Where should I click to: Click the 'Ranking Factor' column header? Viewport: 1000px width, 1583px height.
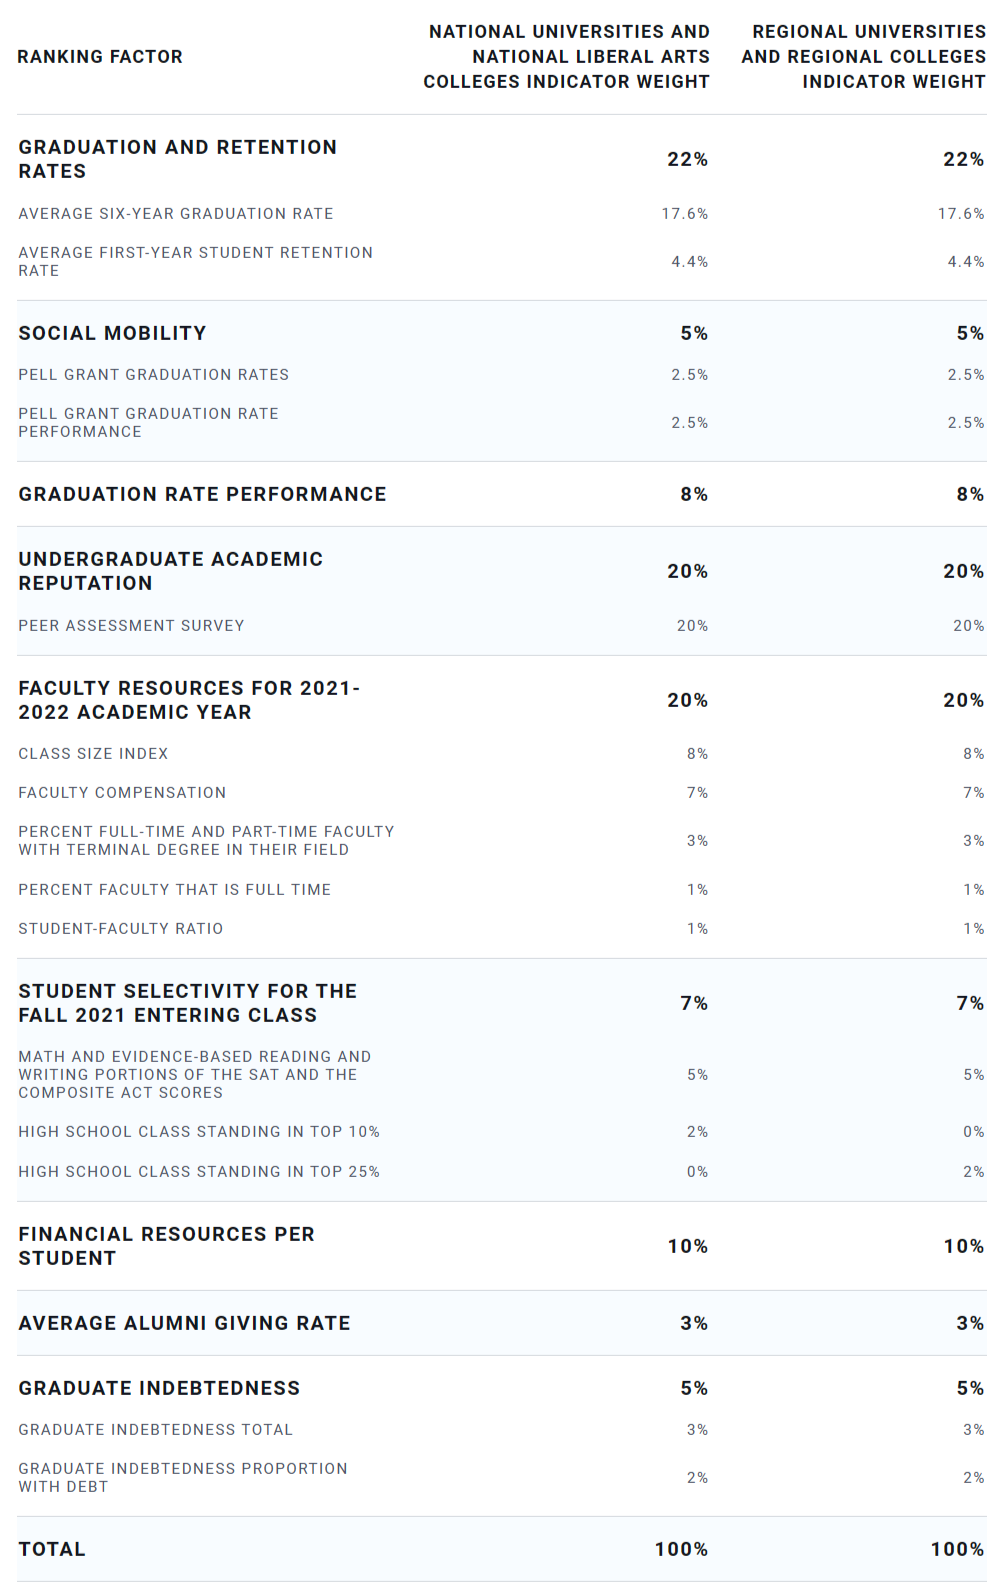(x=100, y=57)
